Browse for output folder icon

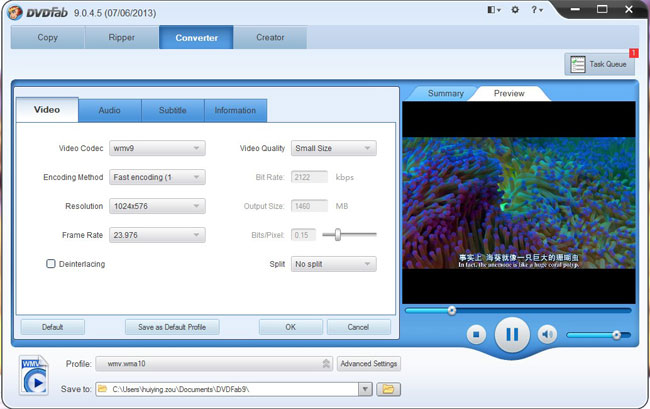[x=388, y=389]
